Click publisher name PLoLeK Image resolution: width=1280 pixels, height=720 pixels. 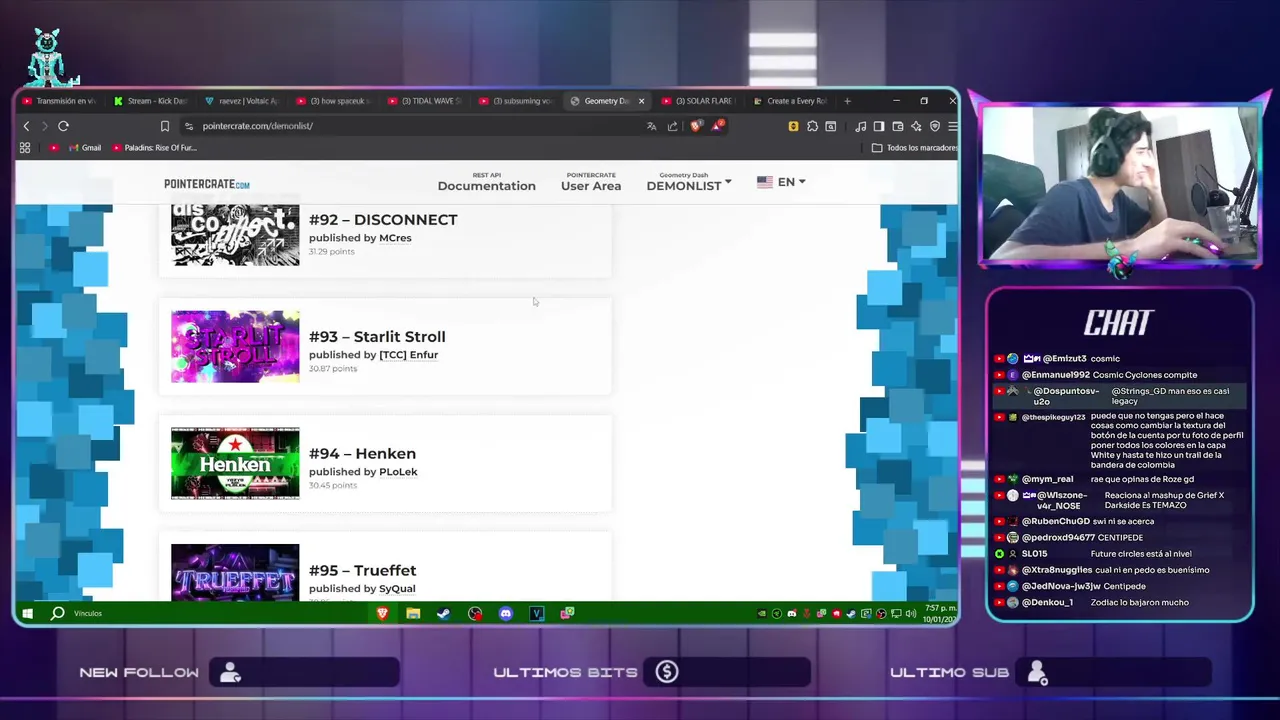pos(398,472)
